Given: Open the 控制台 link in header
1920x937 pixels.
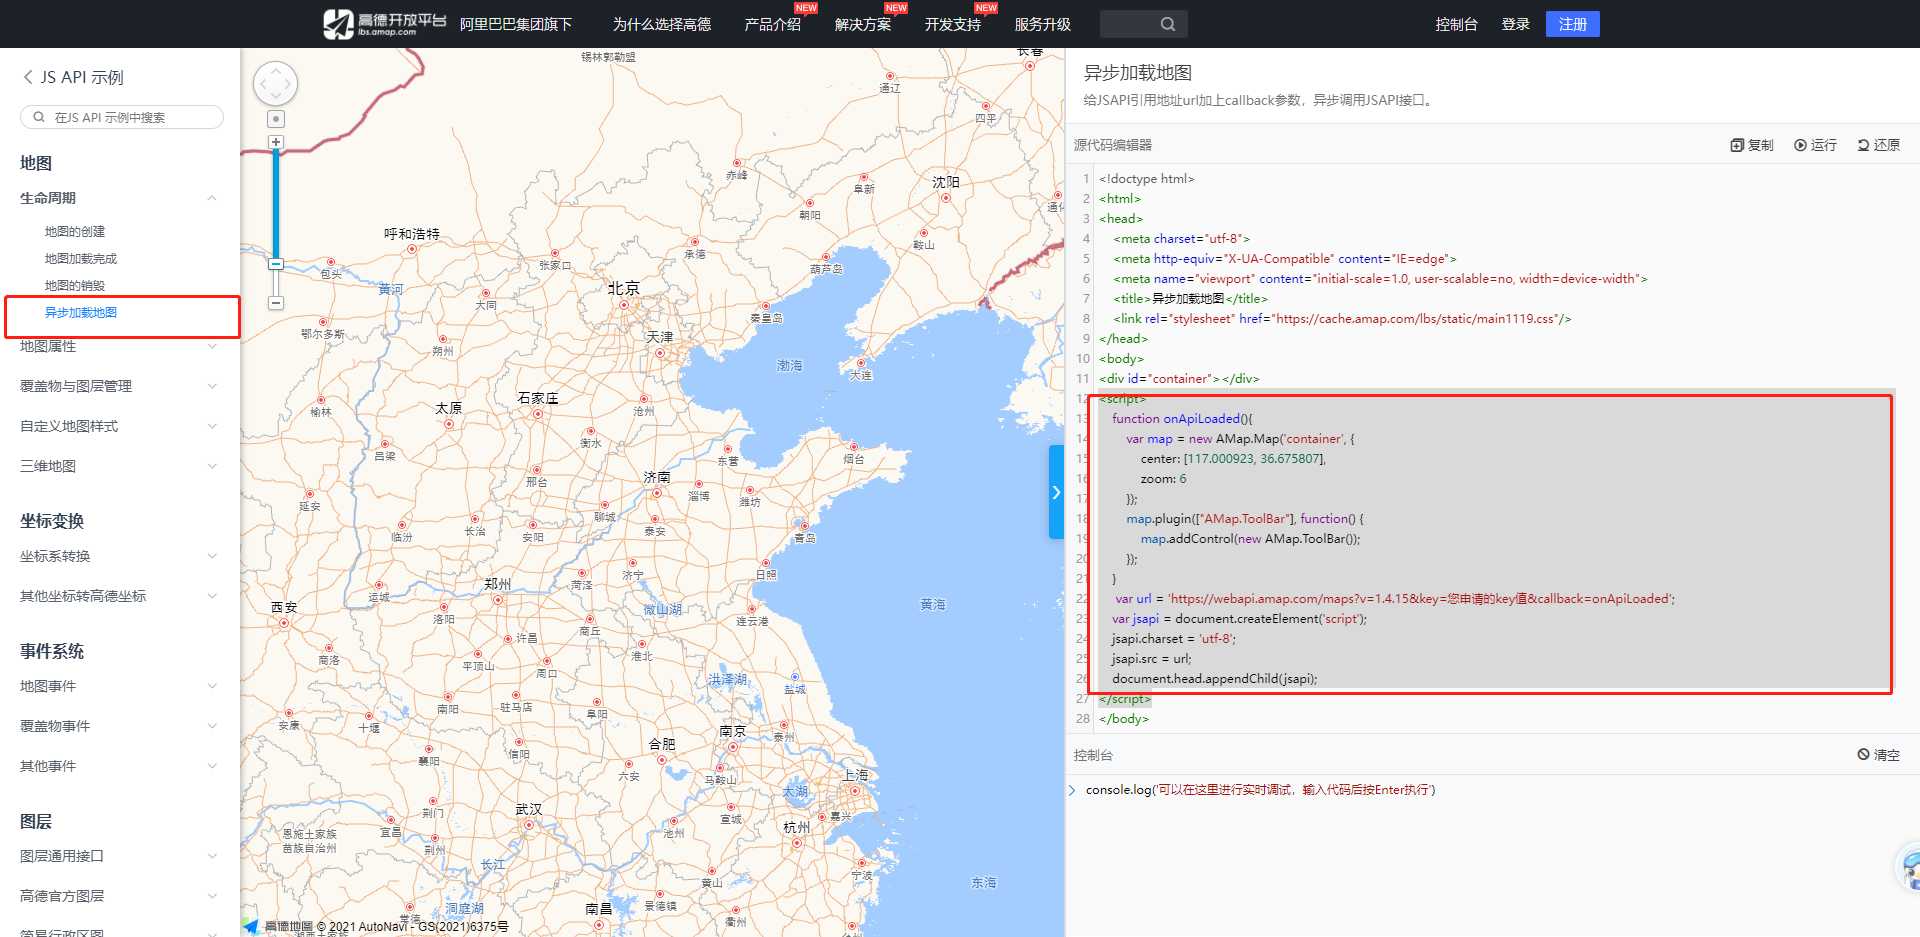Looking at the screenshot, I should (x=1456, y=24).
